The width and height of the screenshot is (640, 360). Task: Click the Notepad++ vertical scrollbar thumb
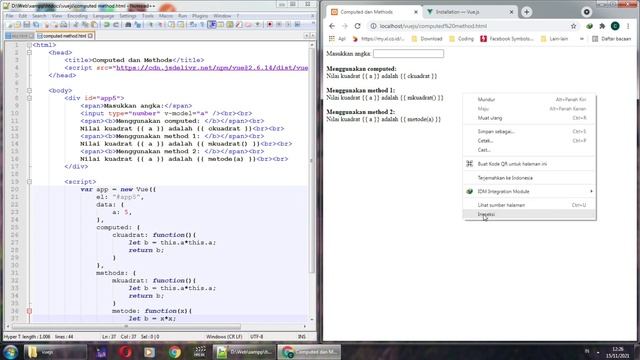click(x=312, y=161)
